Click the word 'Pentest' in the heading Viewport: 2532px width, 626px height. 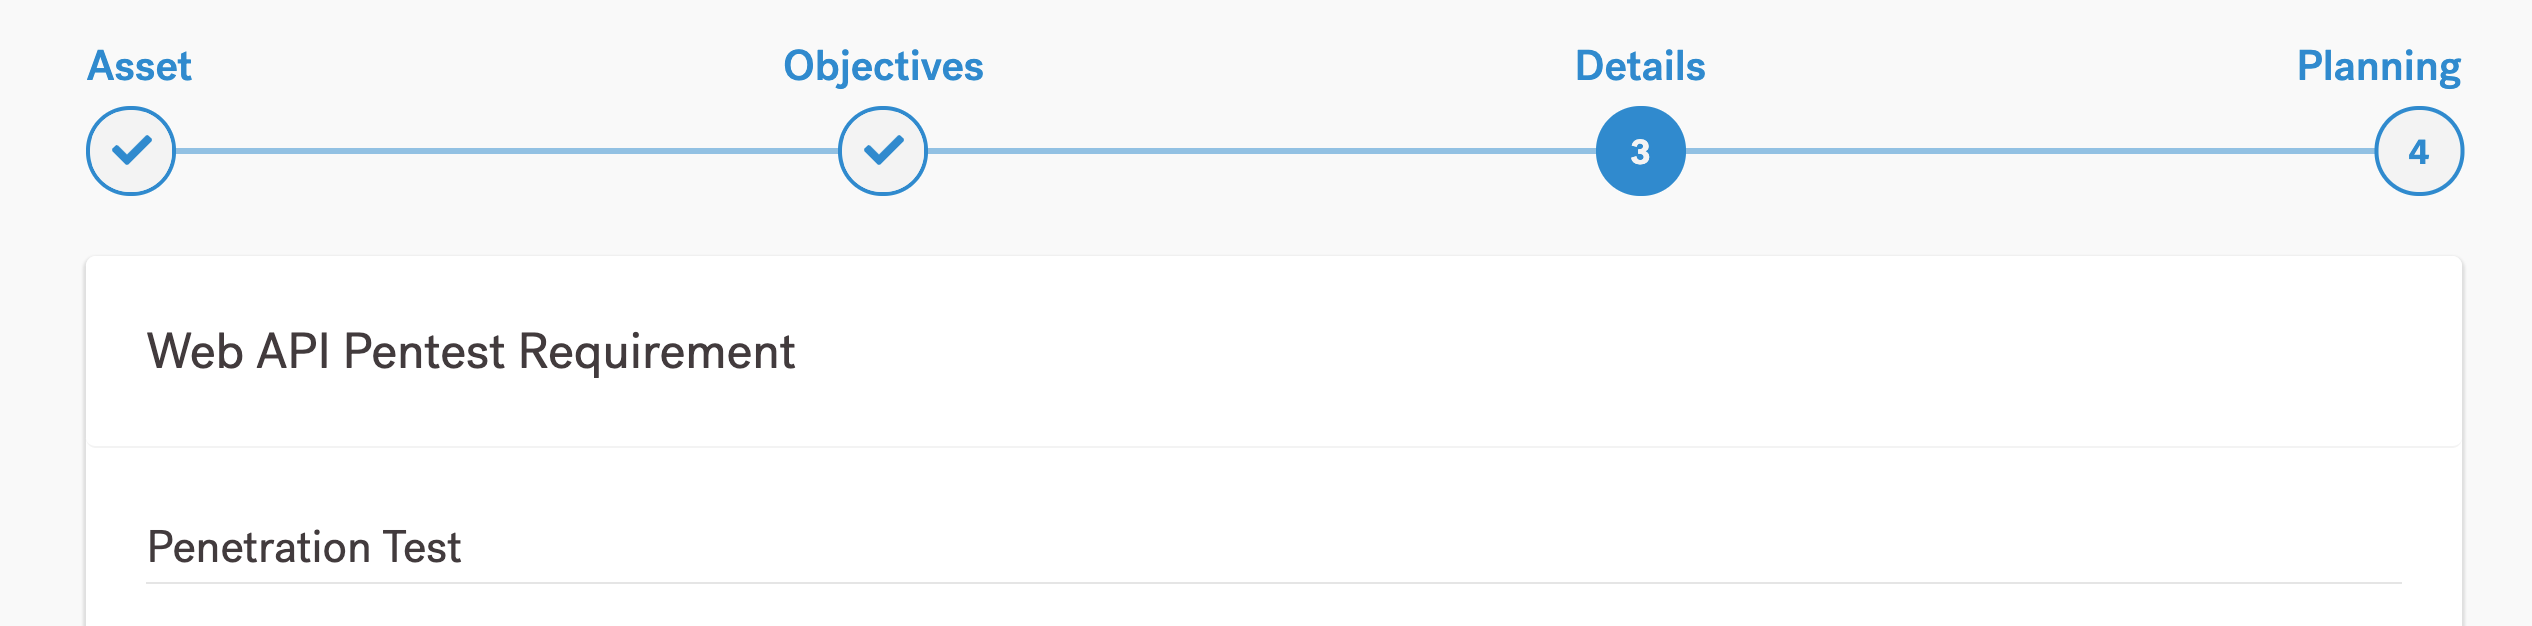424,352
